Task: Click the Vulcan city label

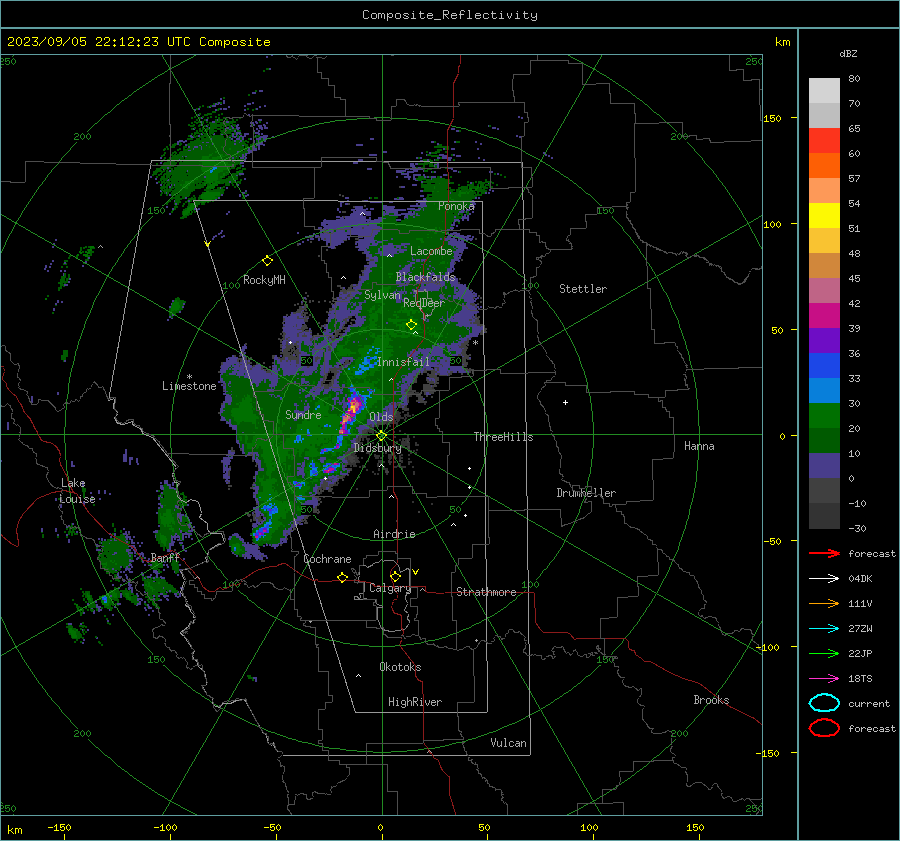Action: pyautogui.click(x=508, y=743)
